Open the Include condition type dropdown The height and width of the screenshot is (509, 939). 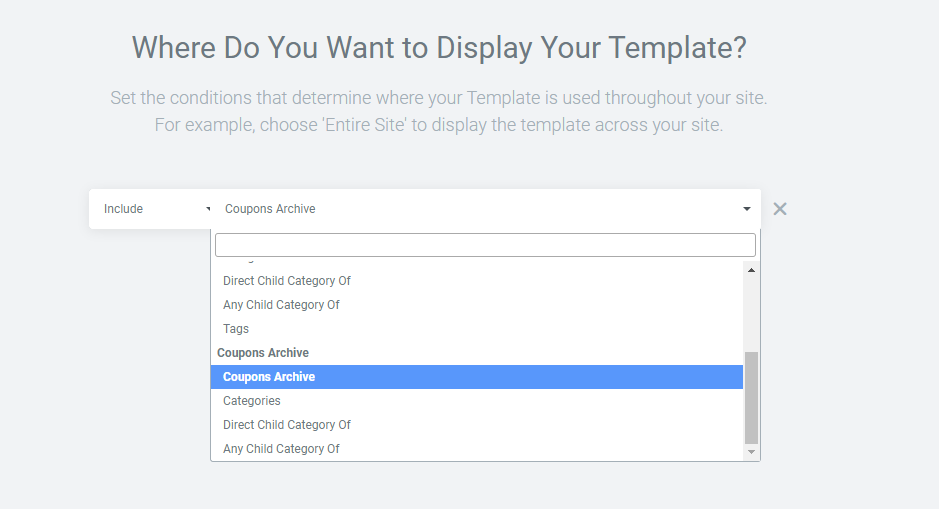pyautogui.click(x=153, y=209)
